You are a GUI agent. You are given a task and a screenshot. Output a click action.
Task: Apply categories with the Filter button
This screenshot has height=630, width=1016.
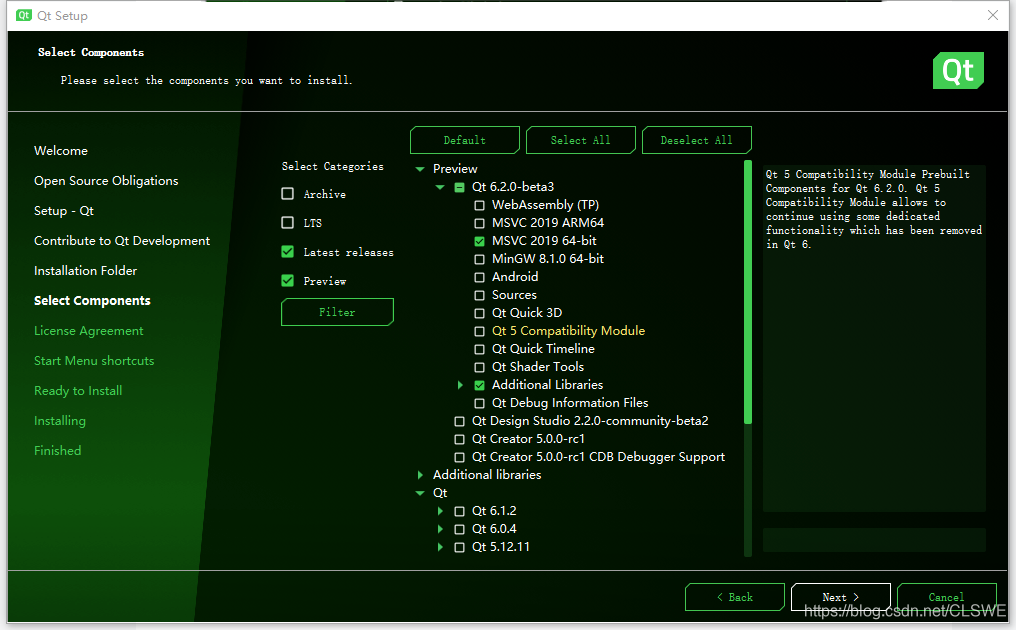click(x=337, y=312)
